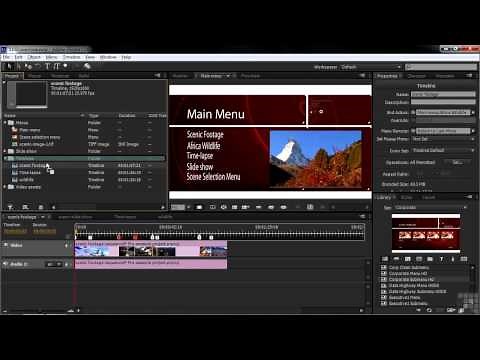Image resolution: width=480 pixels, height=360 pixels.
Task: Select the Direct Select tool
Action: coord(18,66)
